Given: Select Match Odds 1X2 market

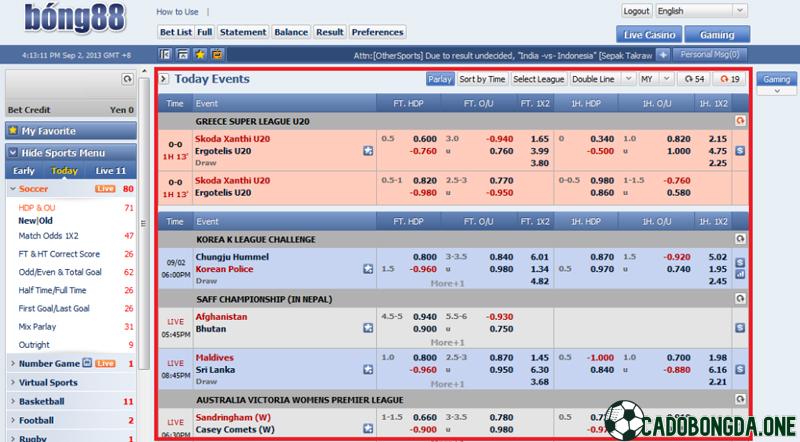Looking at the screenshot, I should [x=48, y=236].
